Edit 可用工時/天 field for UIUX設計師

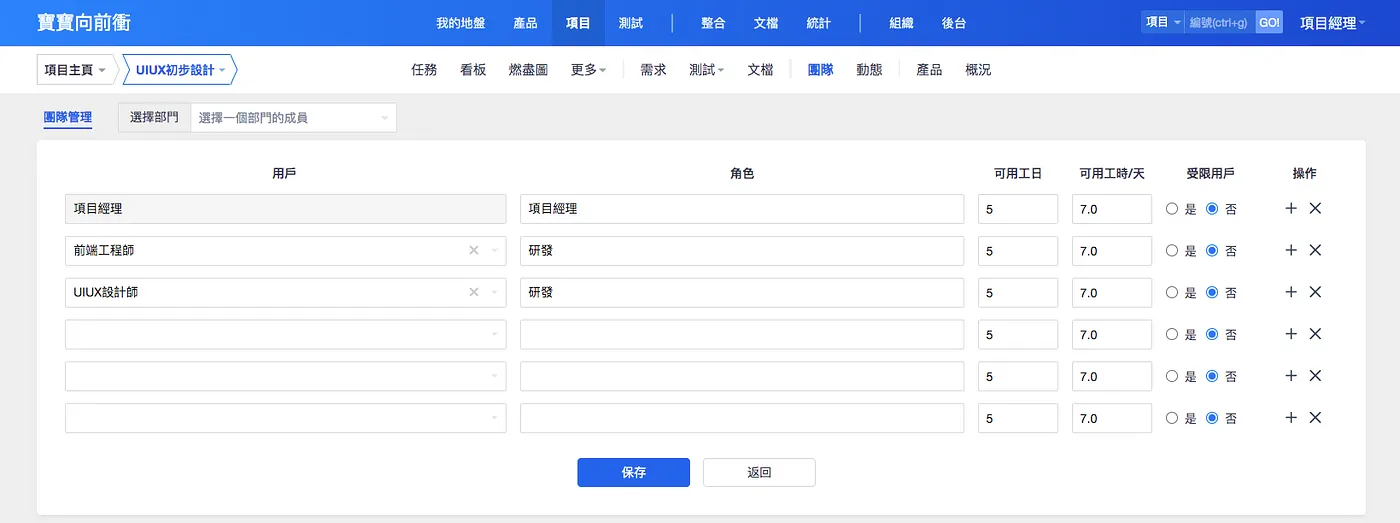point(1112,293)
